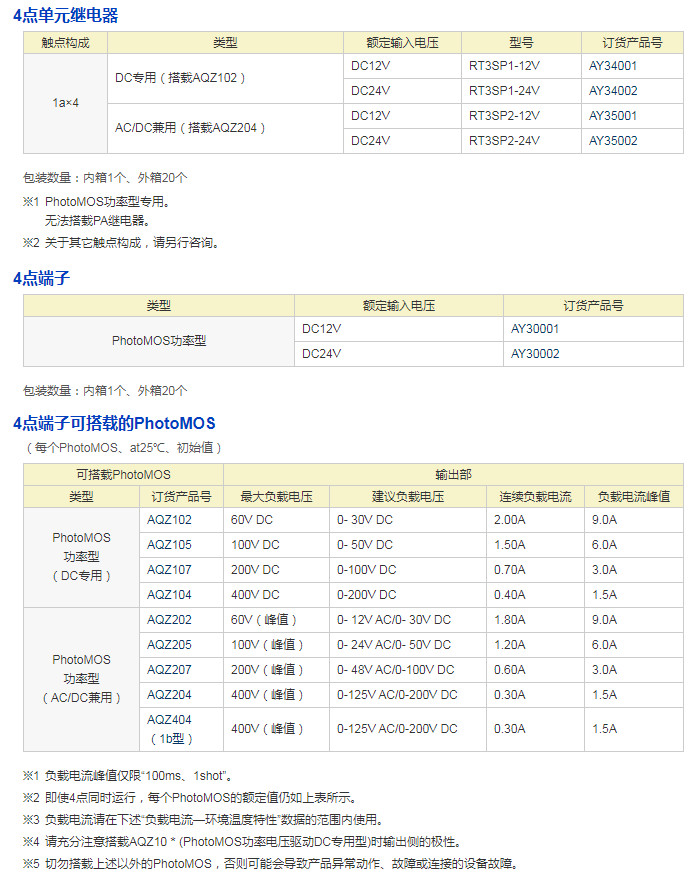This screenshot has height=880, width=692.
Task: Select product AQZ205
Action: coord(169,644)
